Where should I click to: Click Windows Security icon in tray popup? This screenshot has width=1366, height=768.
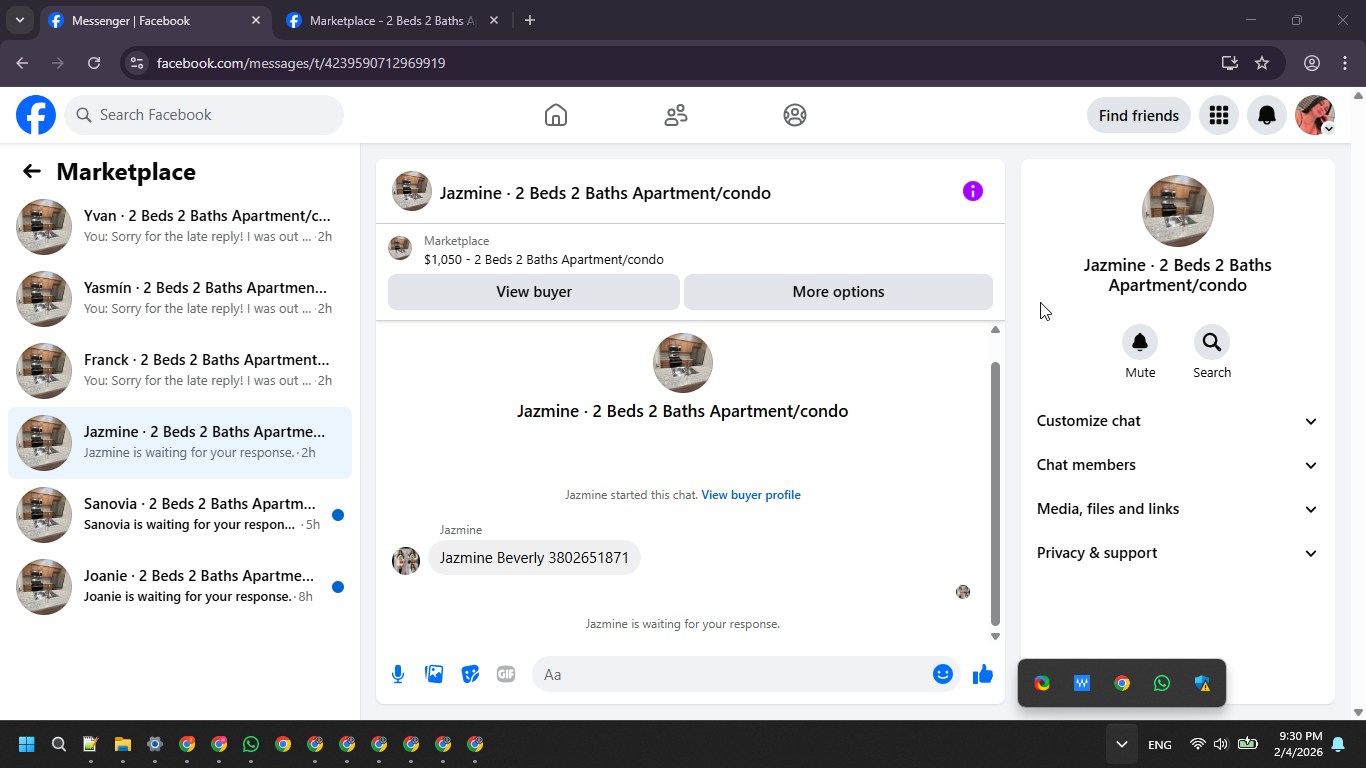pyautogui.click(x=1202, y=683)
